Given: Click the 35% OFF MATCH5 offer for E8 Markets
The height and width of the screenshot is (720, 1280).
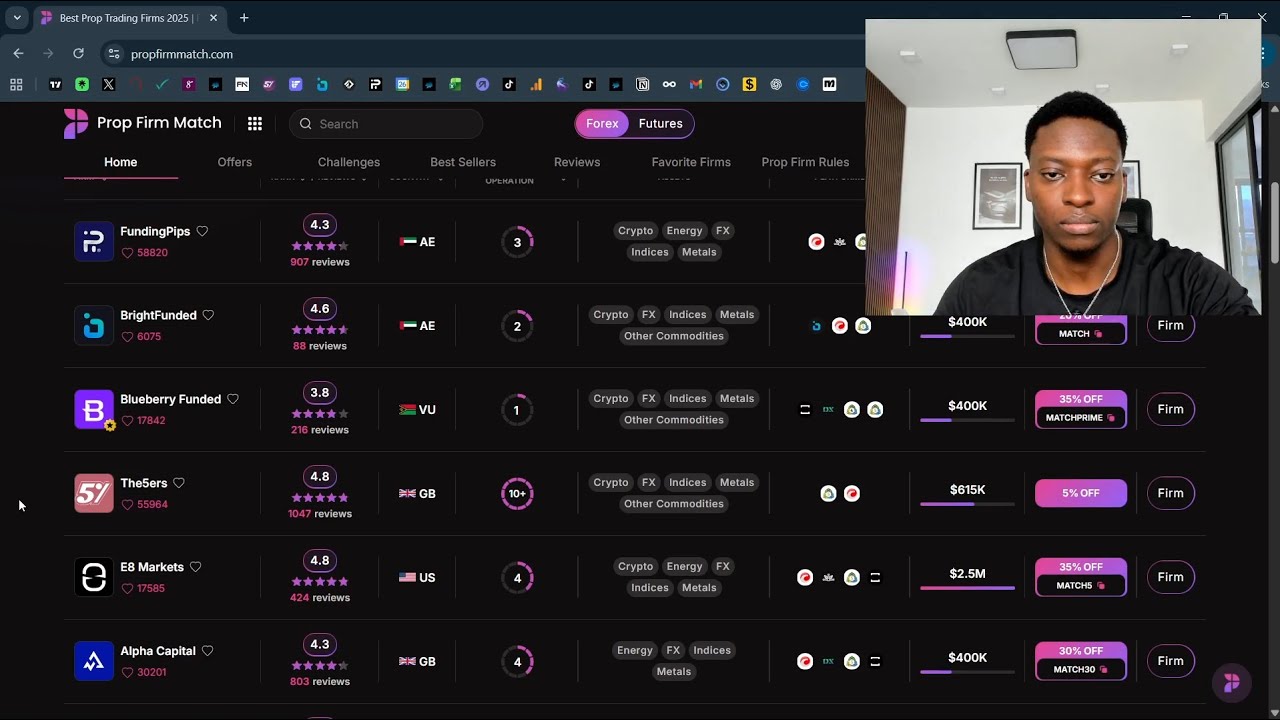Looking at the screenshot, I should coord(1081,577).
